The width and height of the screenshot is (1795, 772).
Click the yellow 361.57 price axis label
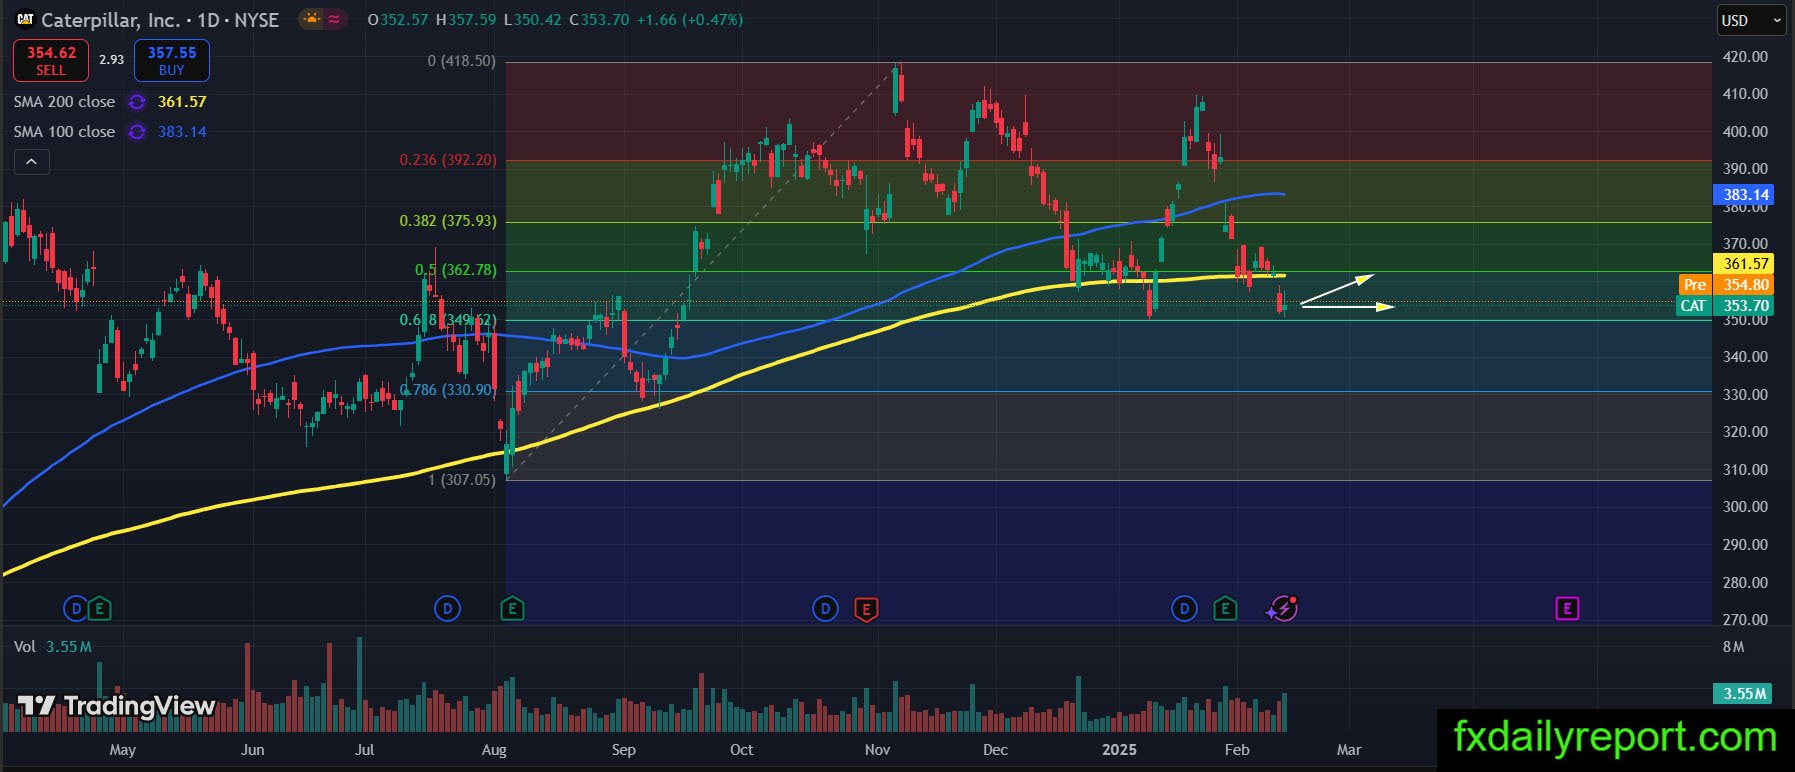coord(1746,264)
